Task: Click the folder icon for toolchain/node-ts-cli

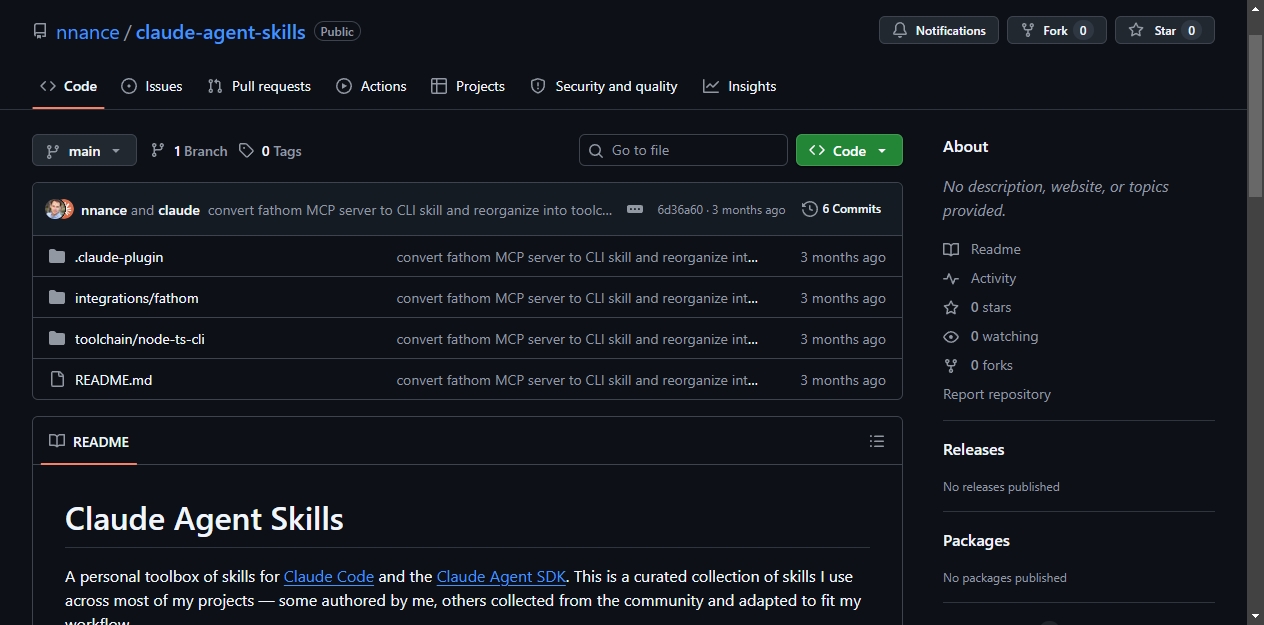Action: tap(57, 339)
